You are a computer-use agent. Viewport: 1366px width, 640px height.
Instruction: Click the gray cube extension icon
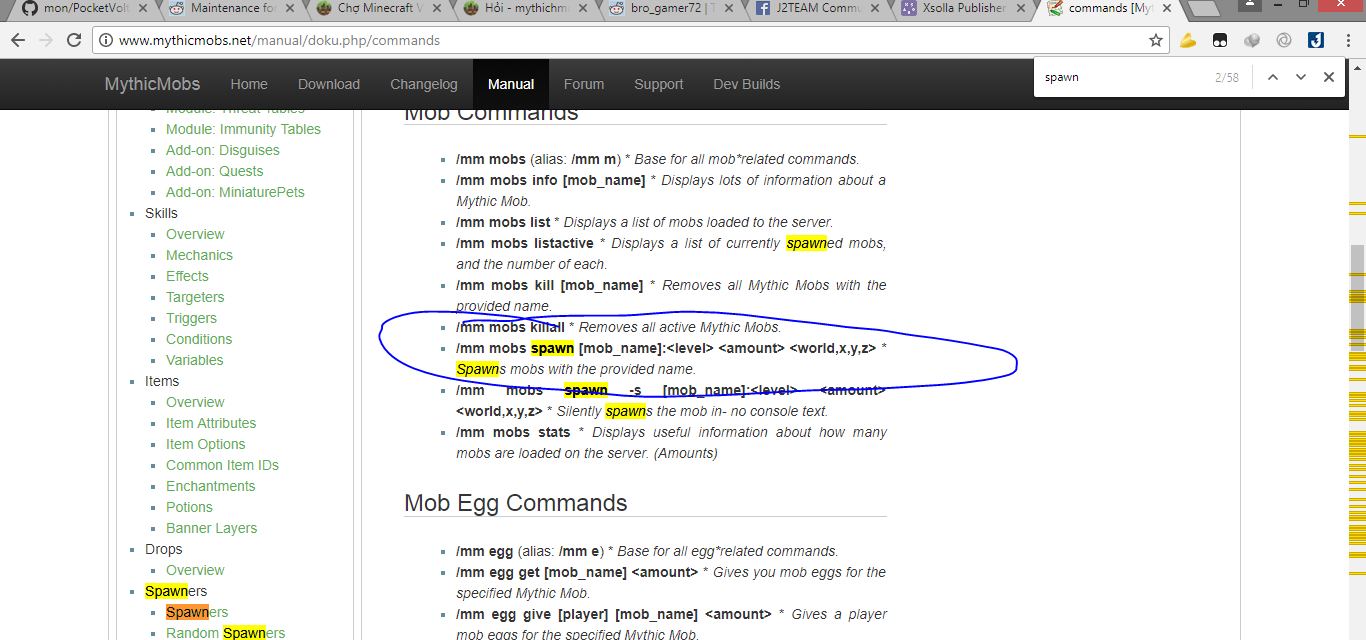pyautogui.click(x=1252, y=41)
